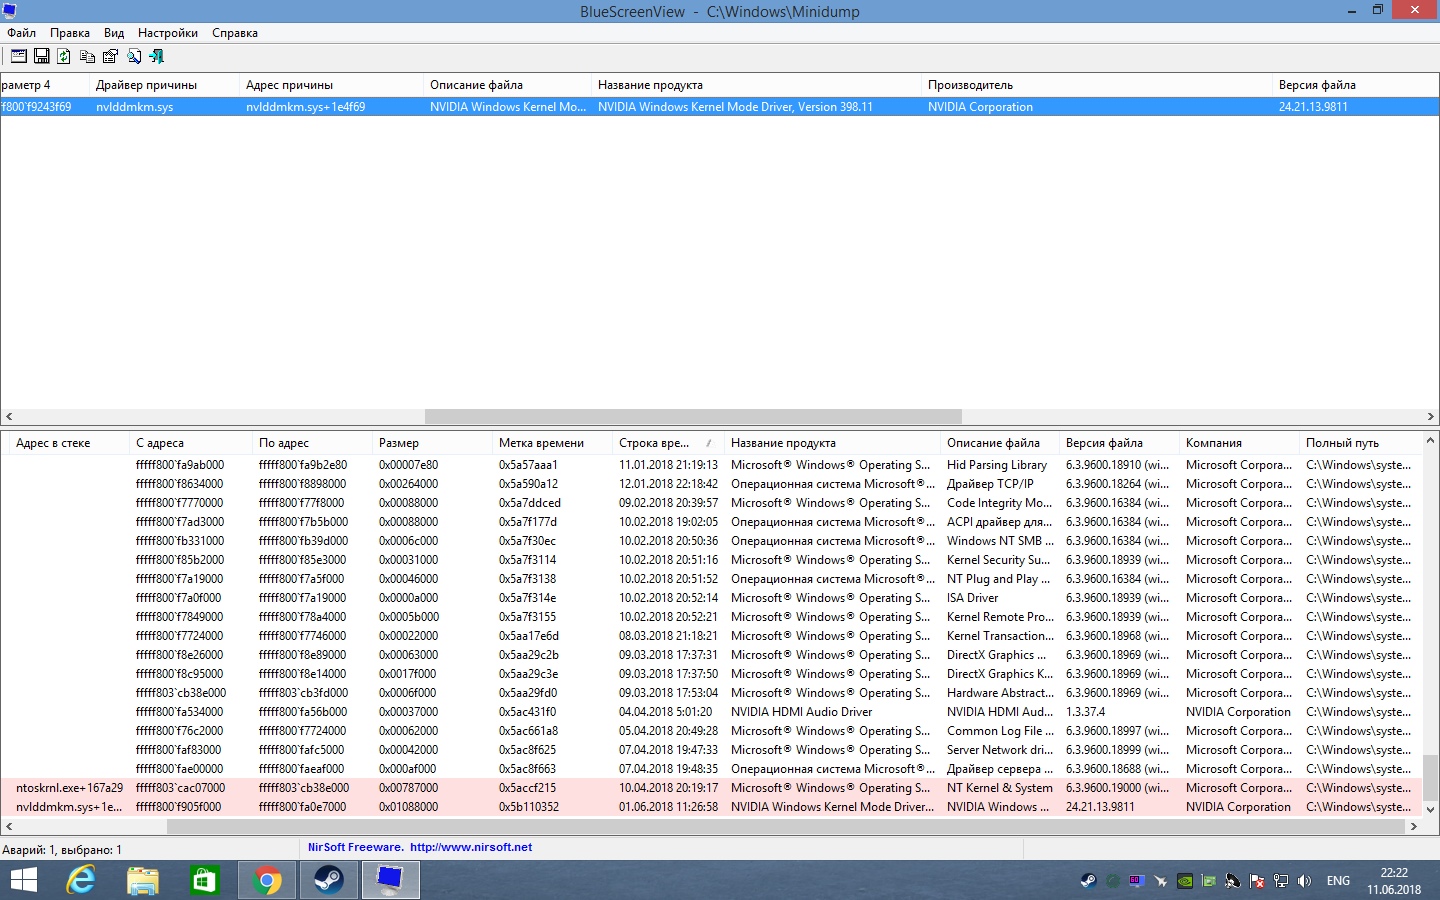Switch to Steam on the taskbar
The image size is (1440, 900).
(x=329, y=880)
